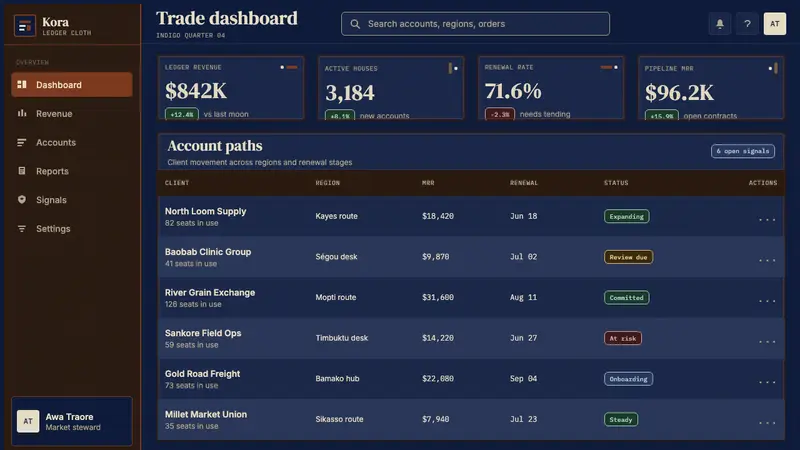Screen dimensions: 800x450
Task: Open the Ledger Revenue card
Action: point(231,88)
